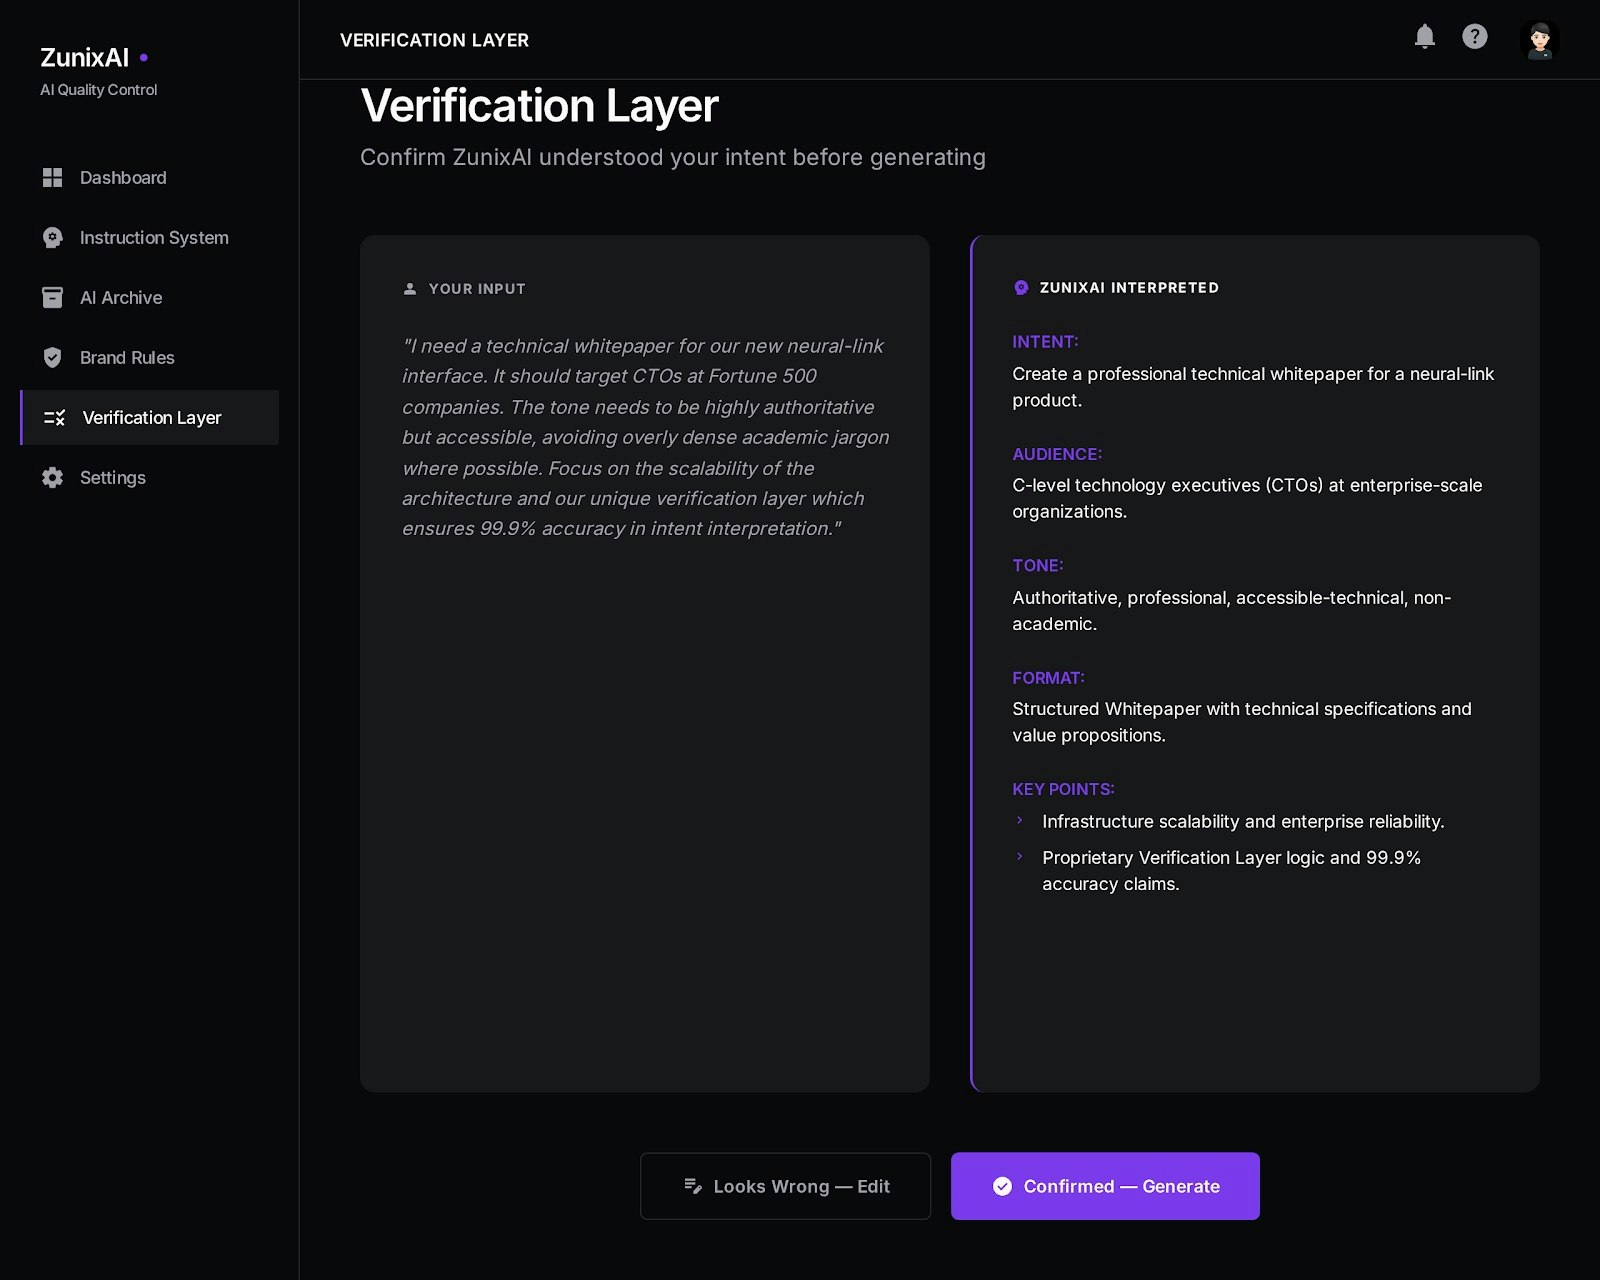Click the user avatar in the top bar
The image size is (1600, 1280).
tap(1540, 40)
